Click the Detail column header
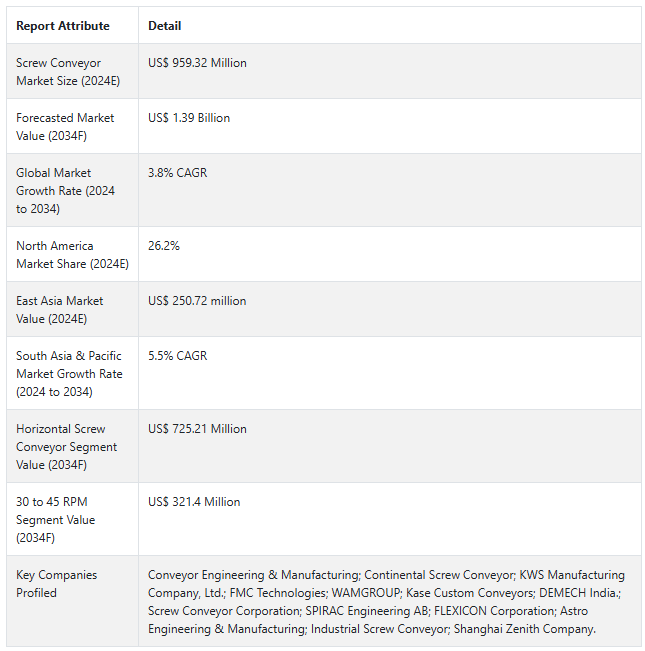This screenshot has width=645, height=651. pyautogui.click(x=165, y=26)
